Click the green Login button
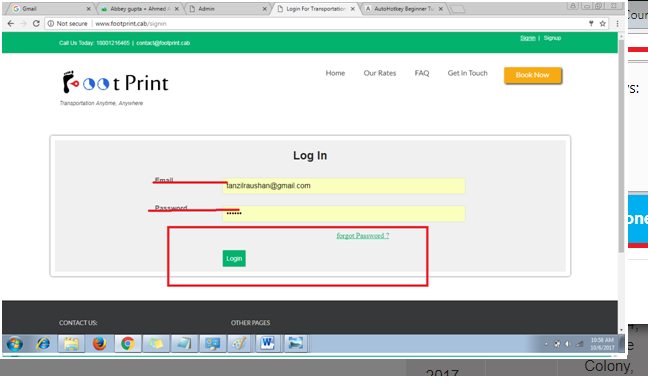 pyautogui.click(x=234, y=258)
